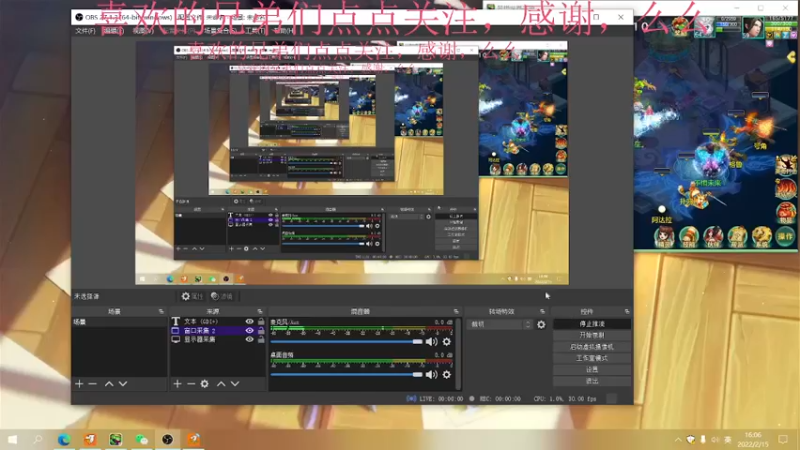
Task: Click the audio mixer vertical scrollbar
Action: tap(458, 354)
